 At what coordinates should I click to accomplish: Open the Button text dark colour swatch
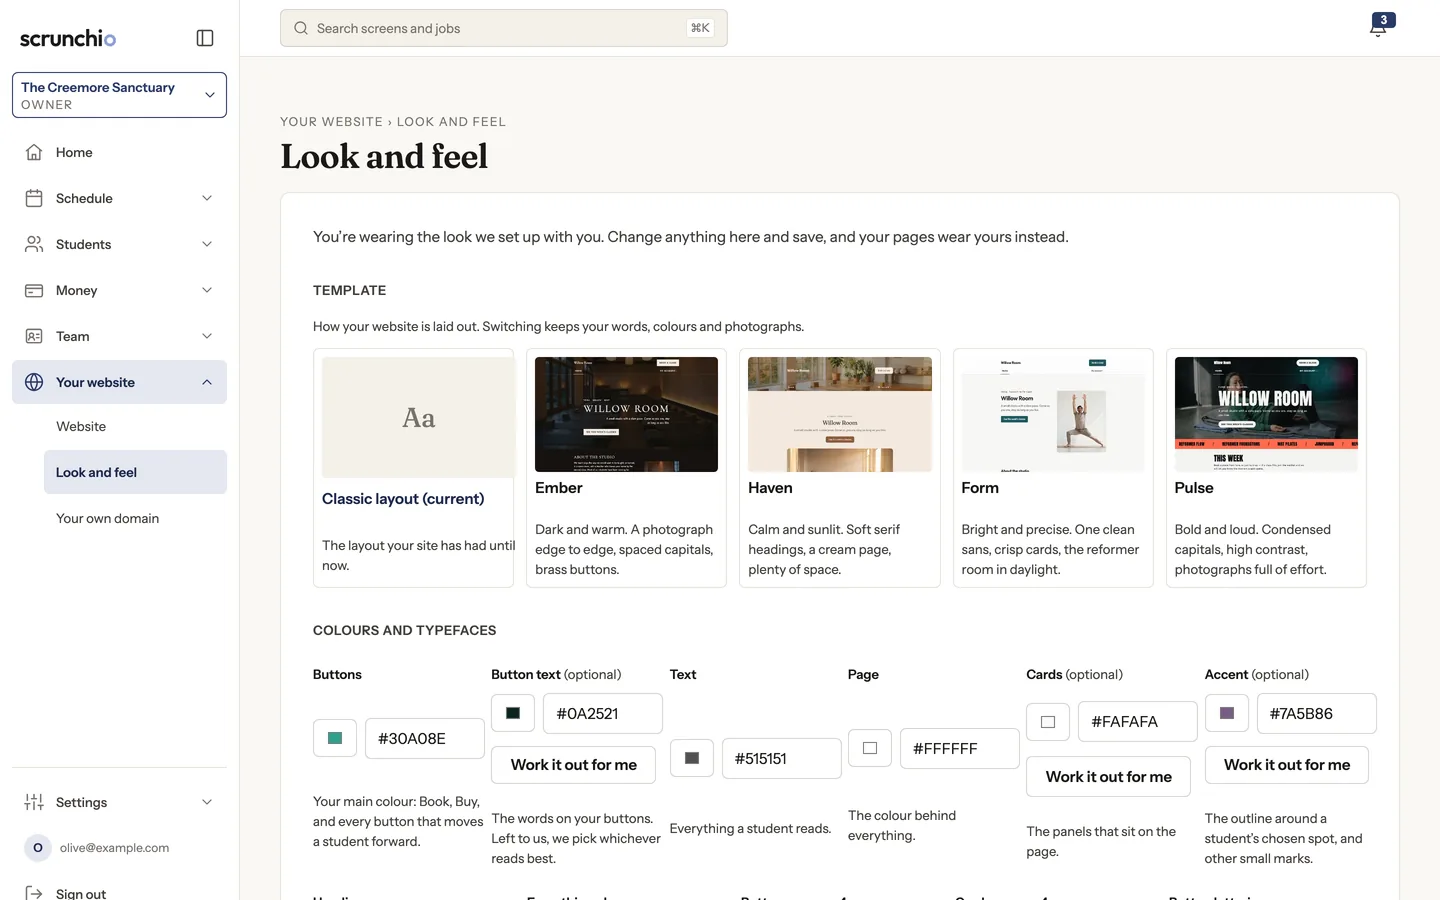[513, 713]
